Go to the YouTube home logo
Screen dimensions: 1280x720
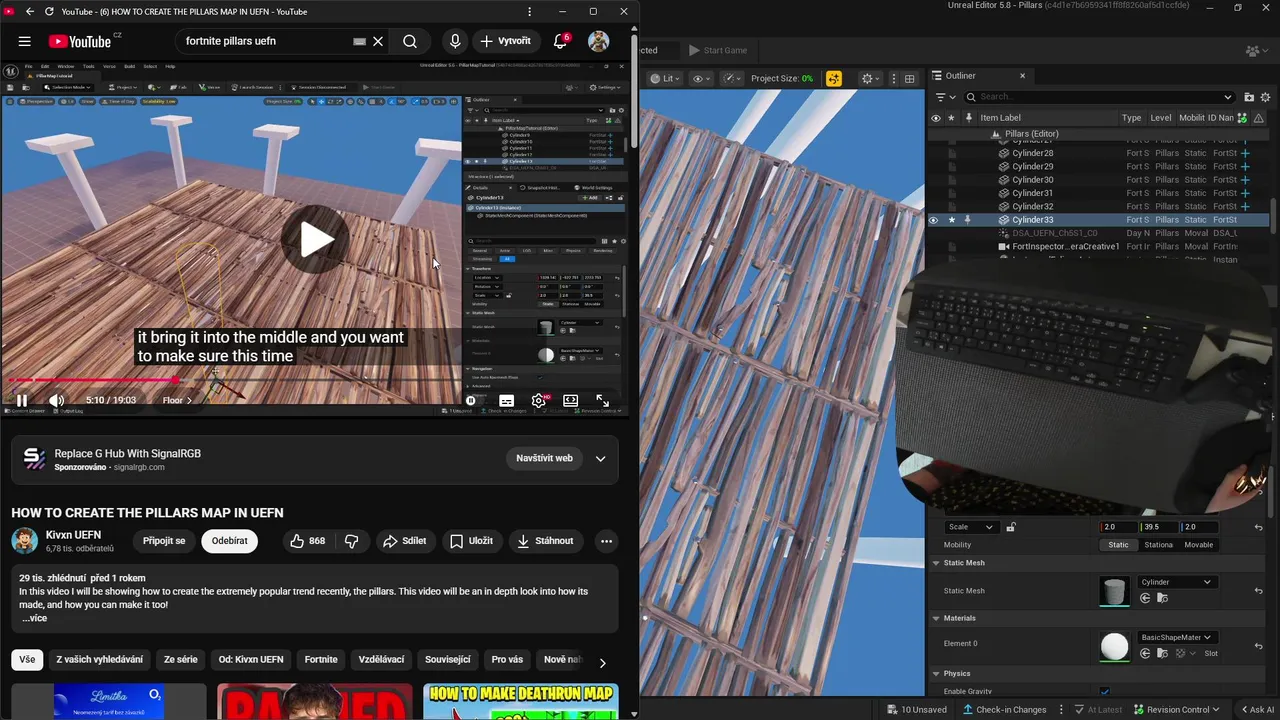(x=80, y=41)
